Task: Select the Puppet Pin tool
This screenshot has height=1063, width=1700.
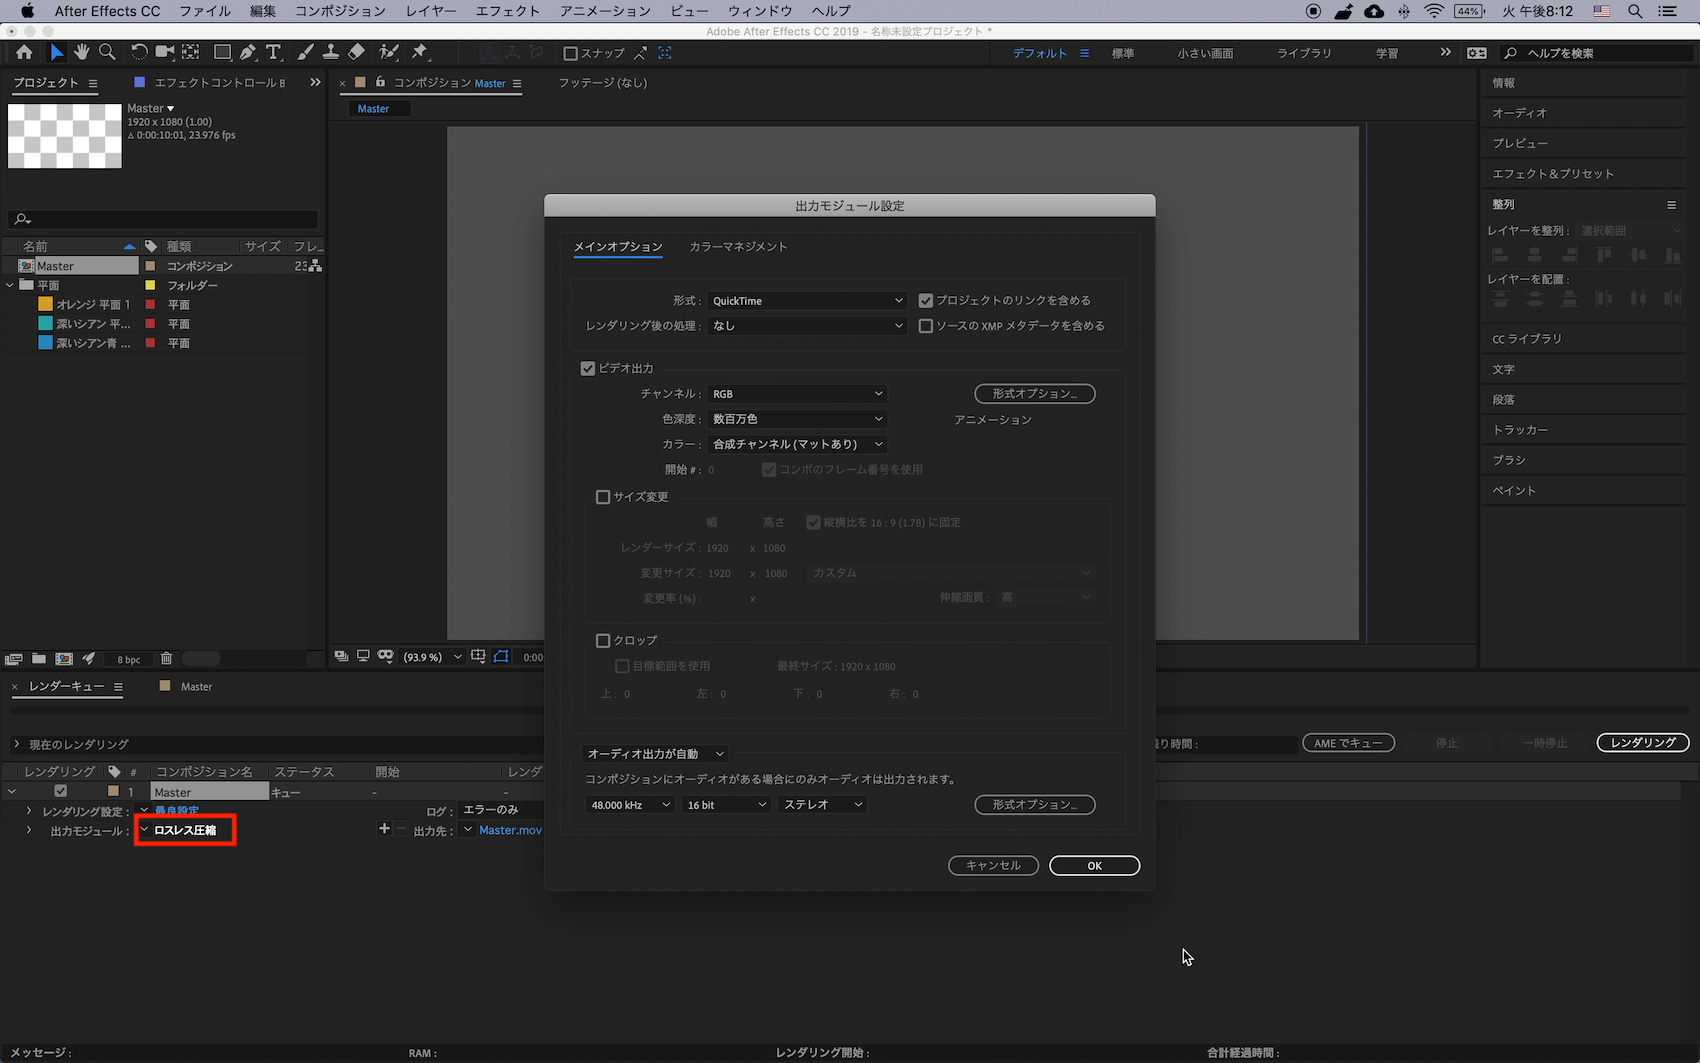Action: point(420,52)
